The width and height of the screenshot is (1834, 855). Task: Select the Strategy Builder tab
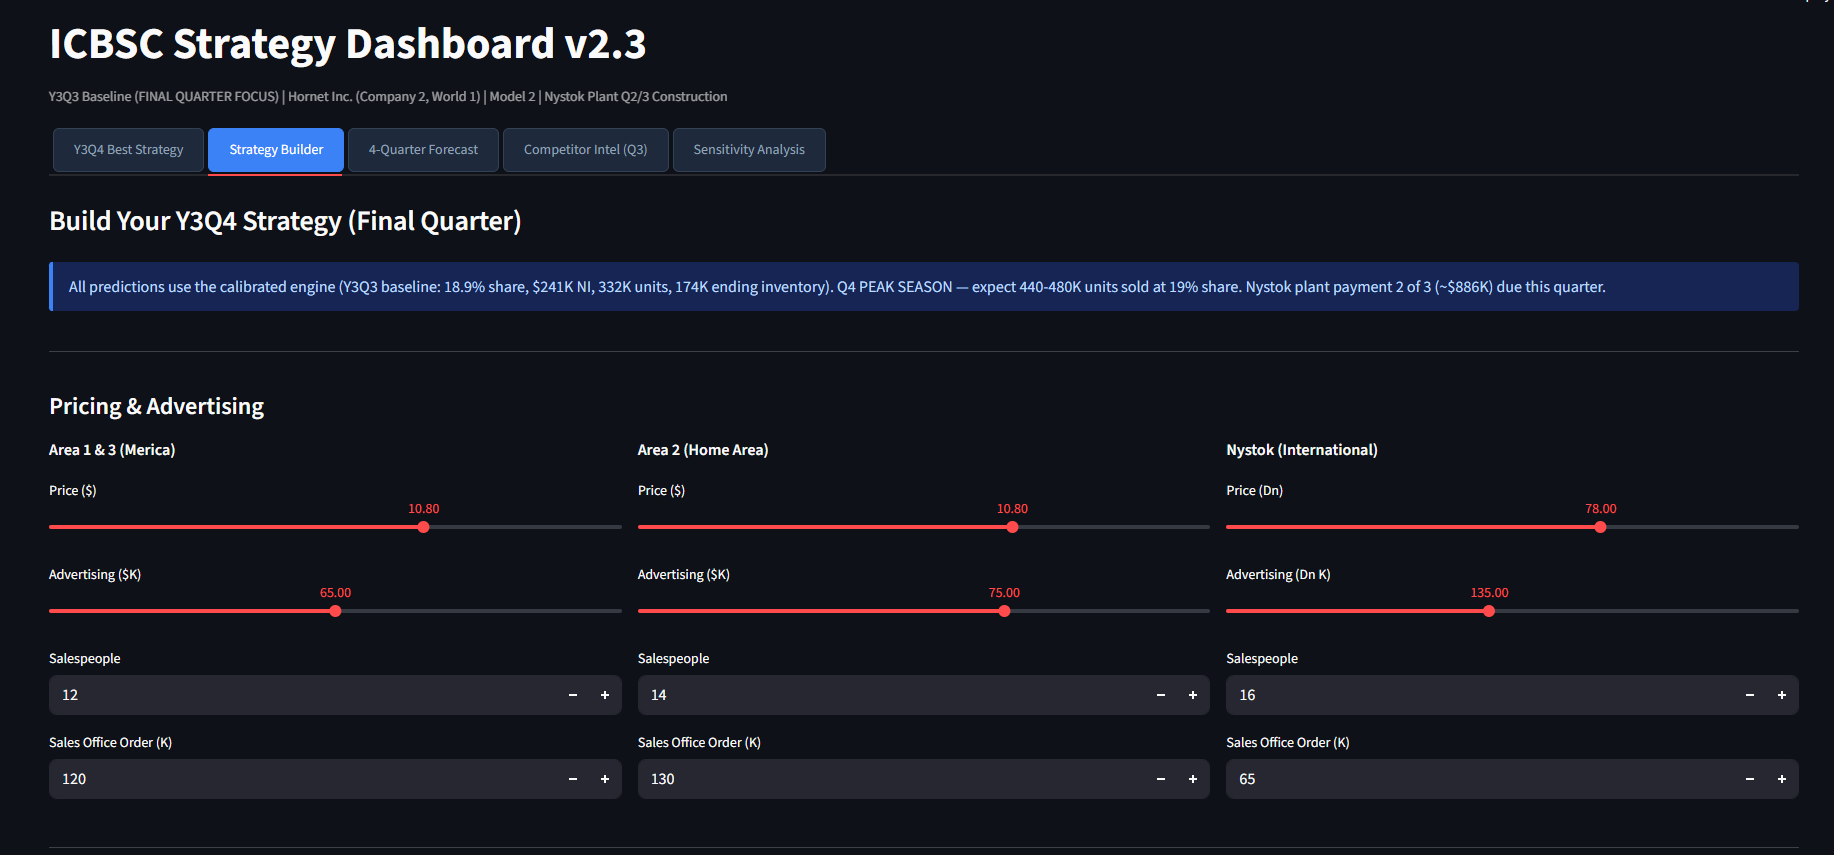click(276, 150)
